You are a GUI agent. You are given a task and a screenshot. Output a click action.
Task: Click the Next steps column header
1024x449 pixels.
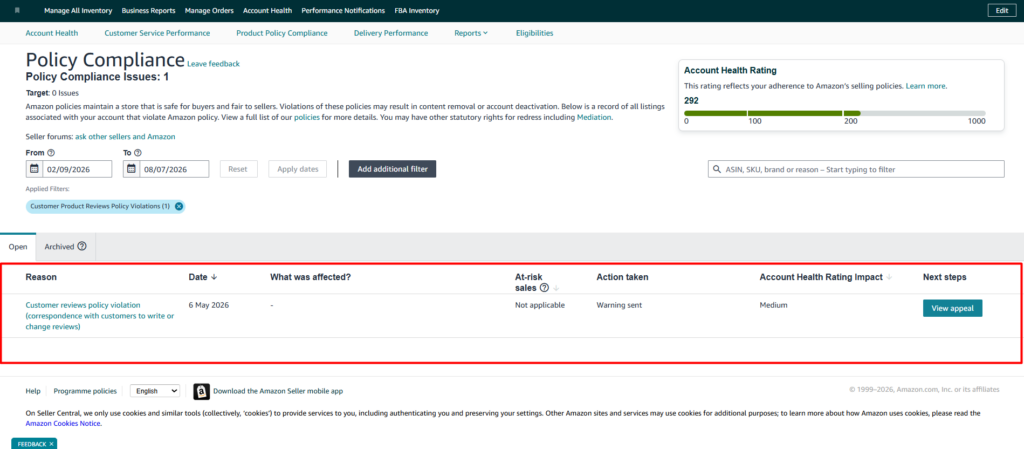[x=944, y=277]
